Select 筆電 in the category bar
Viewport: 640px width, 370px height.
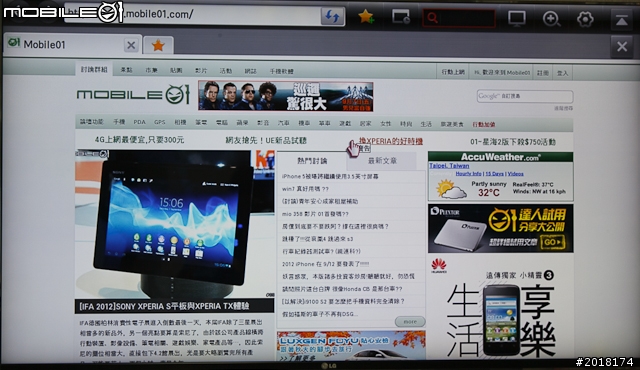click(x=201, y=122)
